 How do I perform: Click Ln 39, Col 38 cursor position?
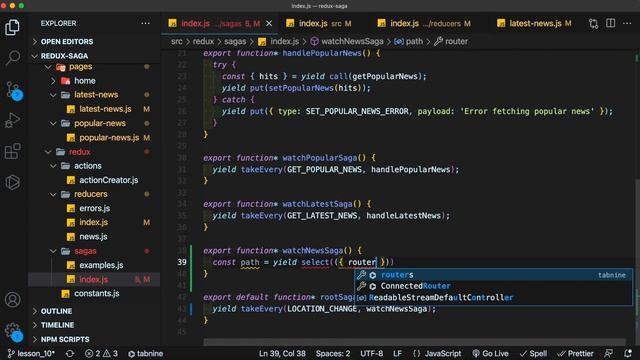tap(282, 354)
